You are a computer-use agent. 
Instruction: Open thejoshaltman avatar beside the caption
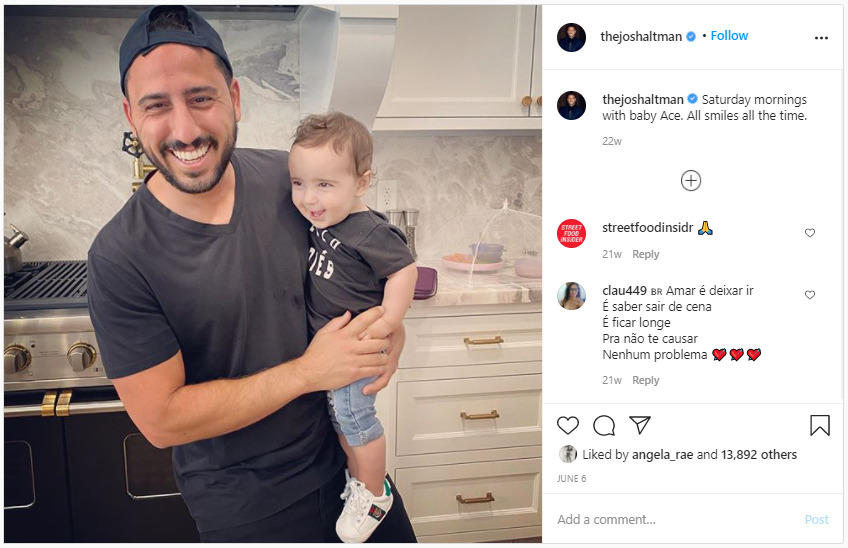pos(571,105)
